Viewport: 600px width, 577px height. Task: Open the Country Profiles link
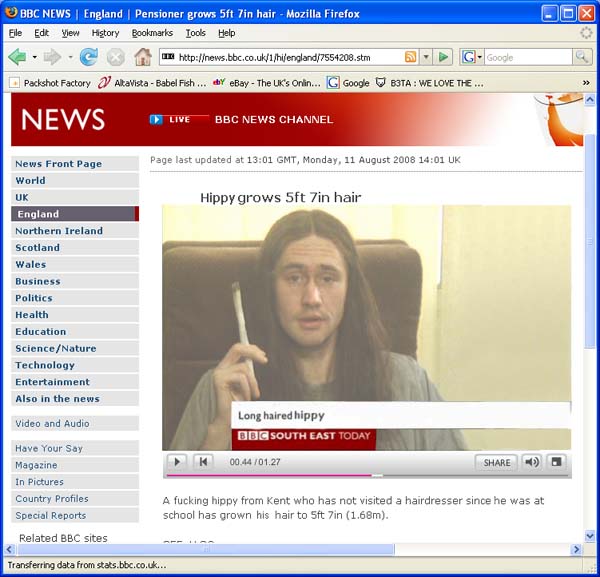[75, 499]
